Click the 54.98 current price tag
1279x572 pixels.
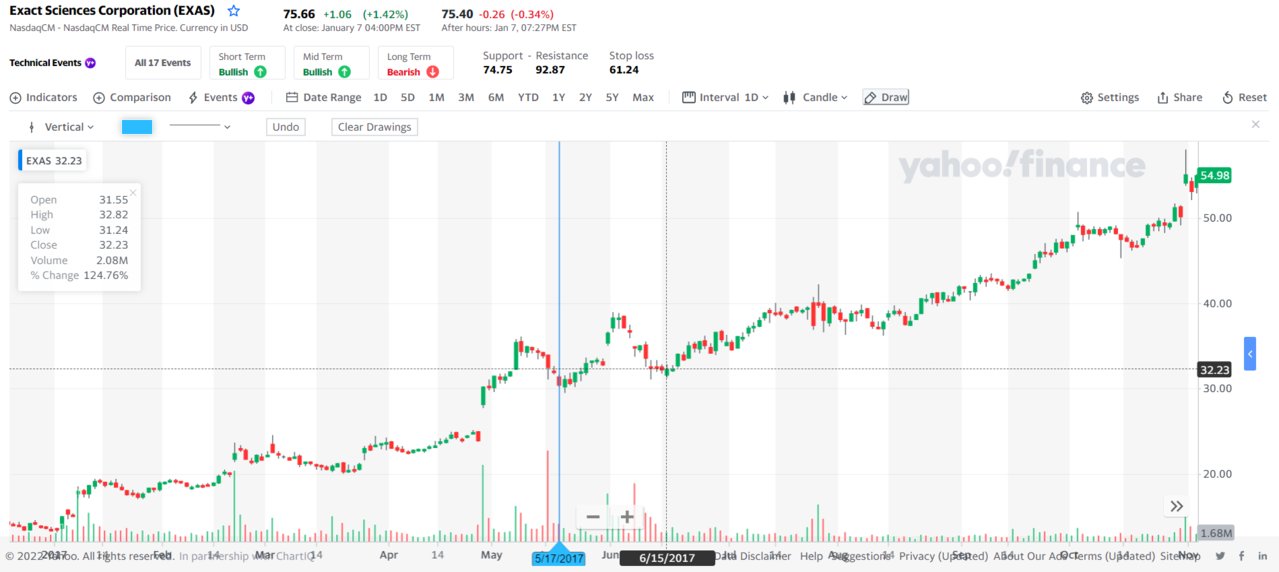(x=1215, y=175)
